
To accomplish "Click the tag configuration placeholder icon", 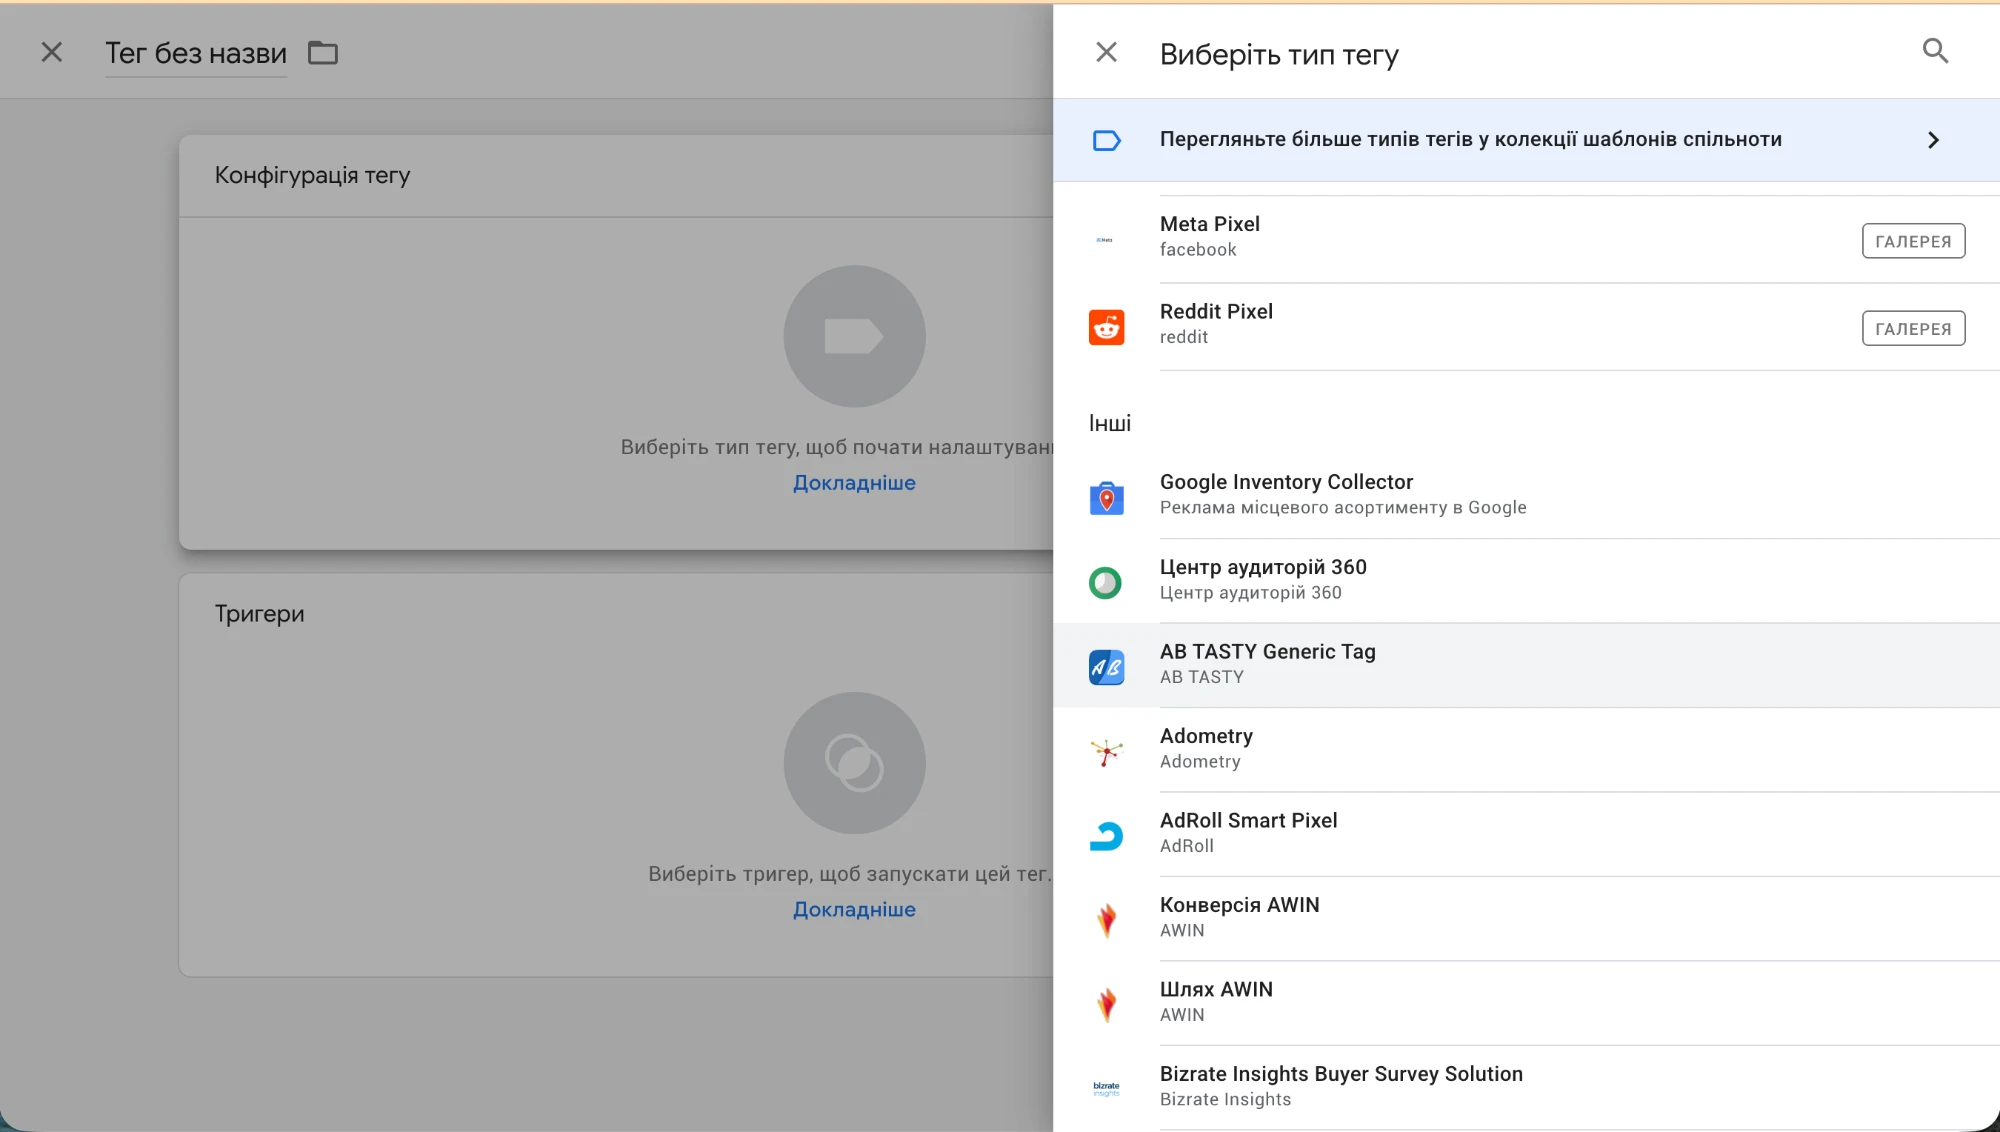I will tap(854, 336).
